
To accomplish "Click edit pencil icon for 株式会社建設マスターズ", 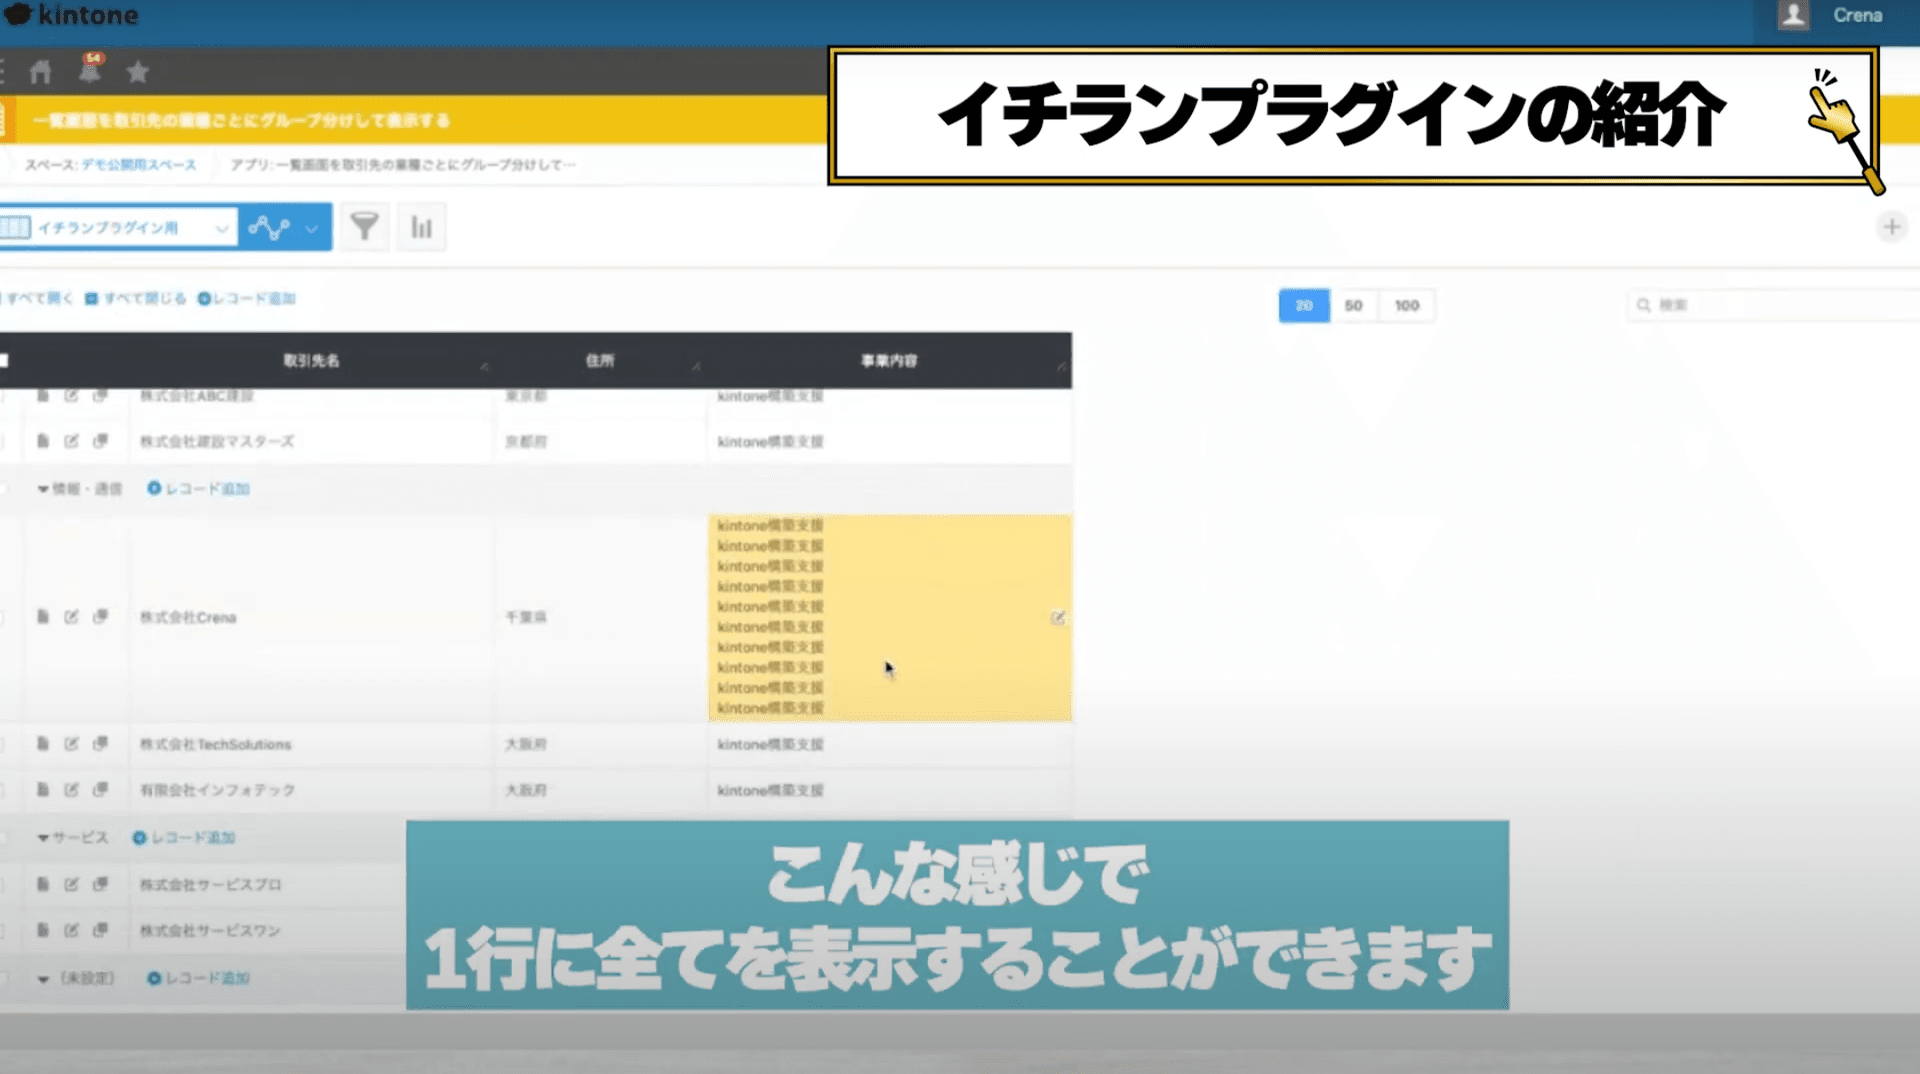I will [71, 441].
